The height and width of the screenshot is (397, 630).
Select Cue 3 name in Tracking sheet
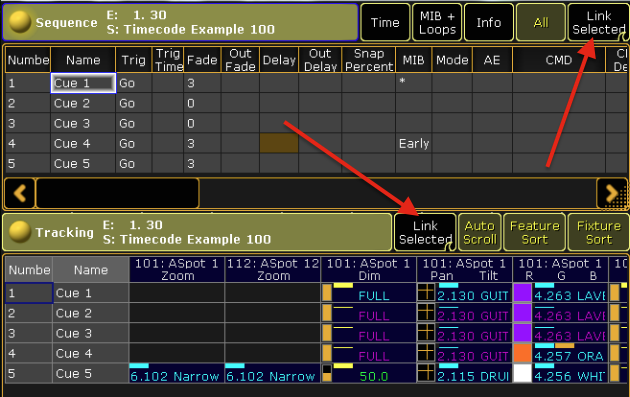91,333
